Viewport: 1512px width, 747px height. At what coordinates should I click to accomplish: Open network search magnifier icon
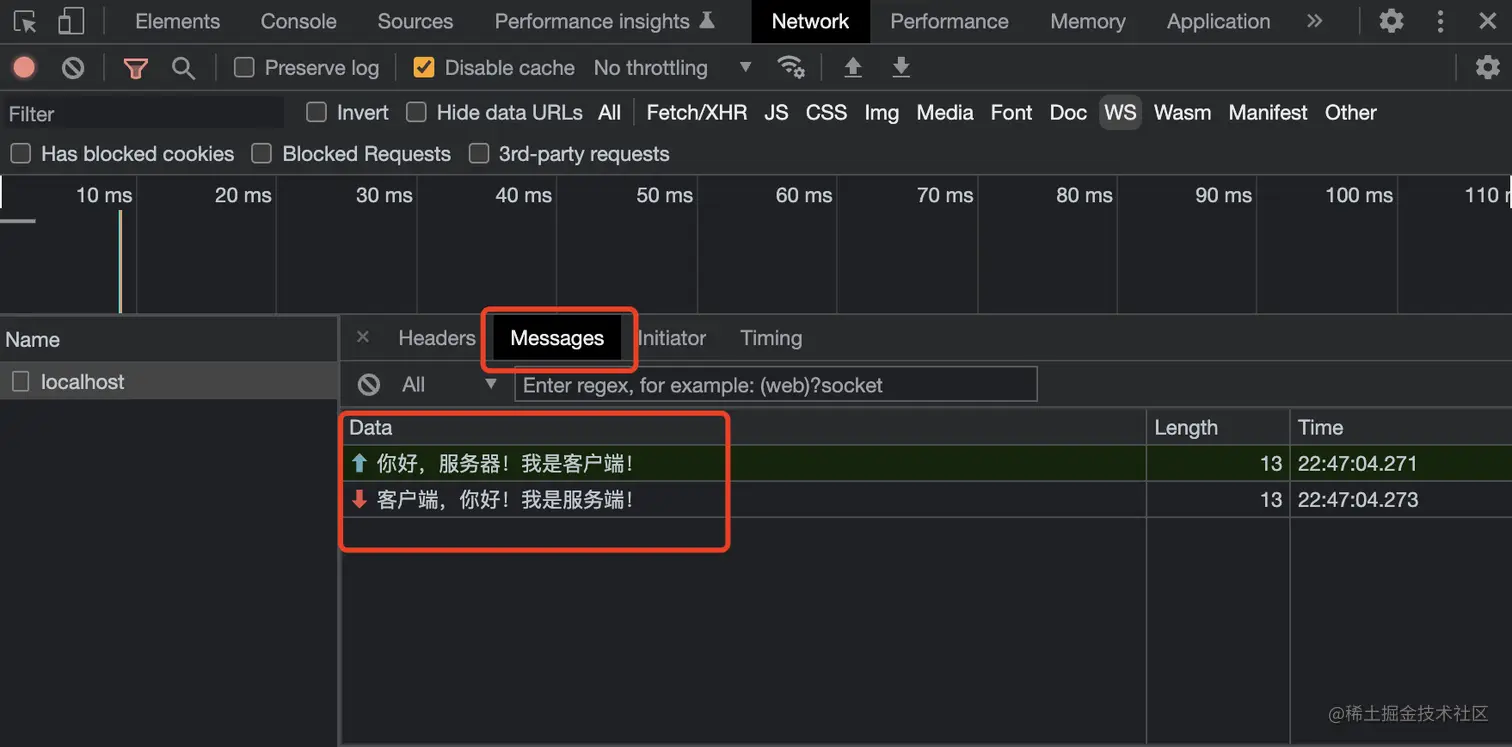(x=183, y=68)
